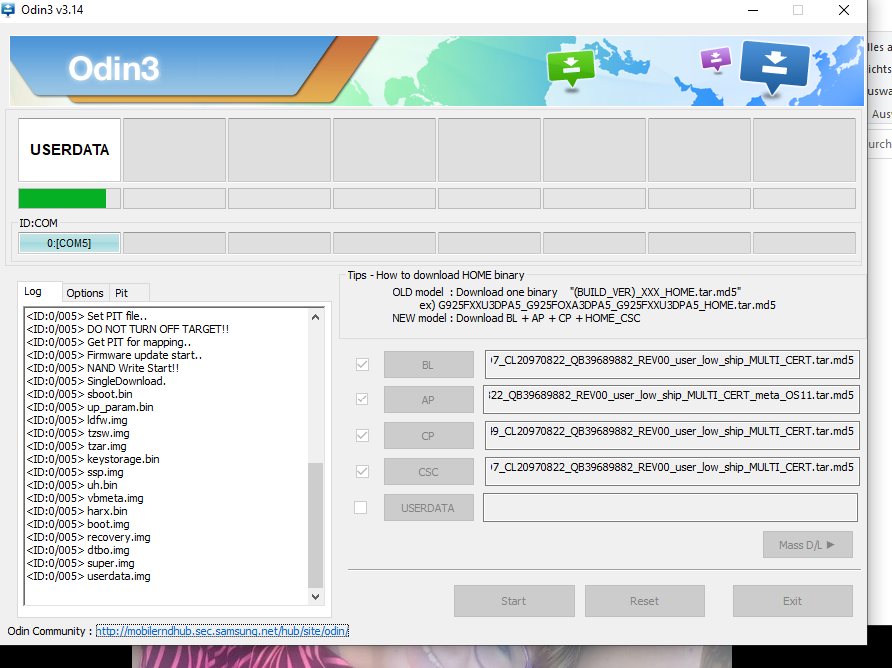Screen dimensions: 892x668
Task: Click the 0:[COM5] port box
Action: 69,243
